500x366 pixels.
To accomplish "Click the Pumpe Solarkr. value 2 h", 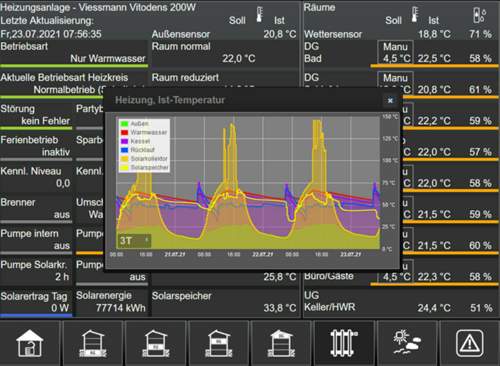I will pyautogui.click(x=62, y=277).
